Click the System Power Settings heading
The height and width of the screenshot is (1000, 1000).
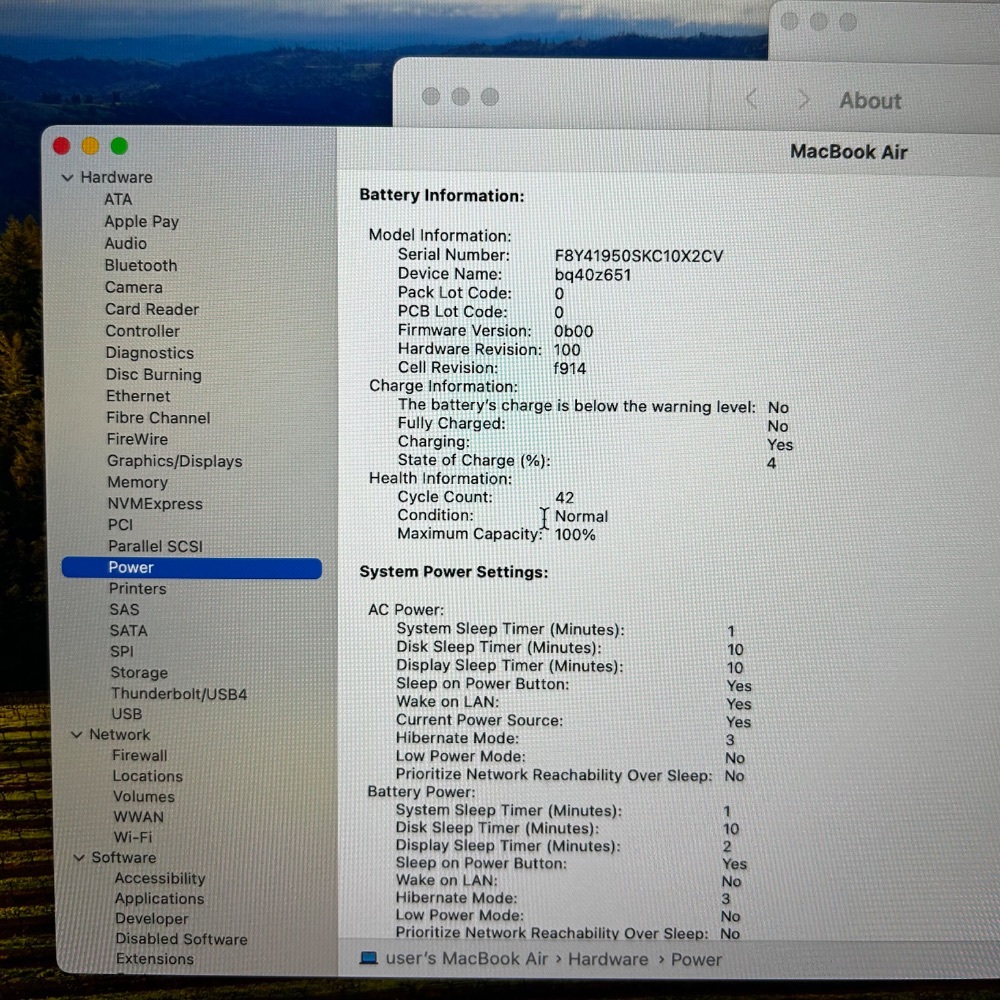pyautogui.click(x=453, y=572)
